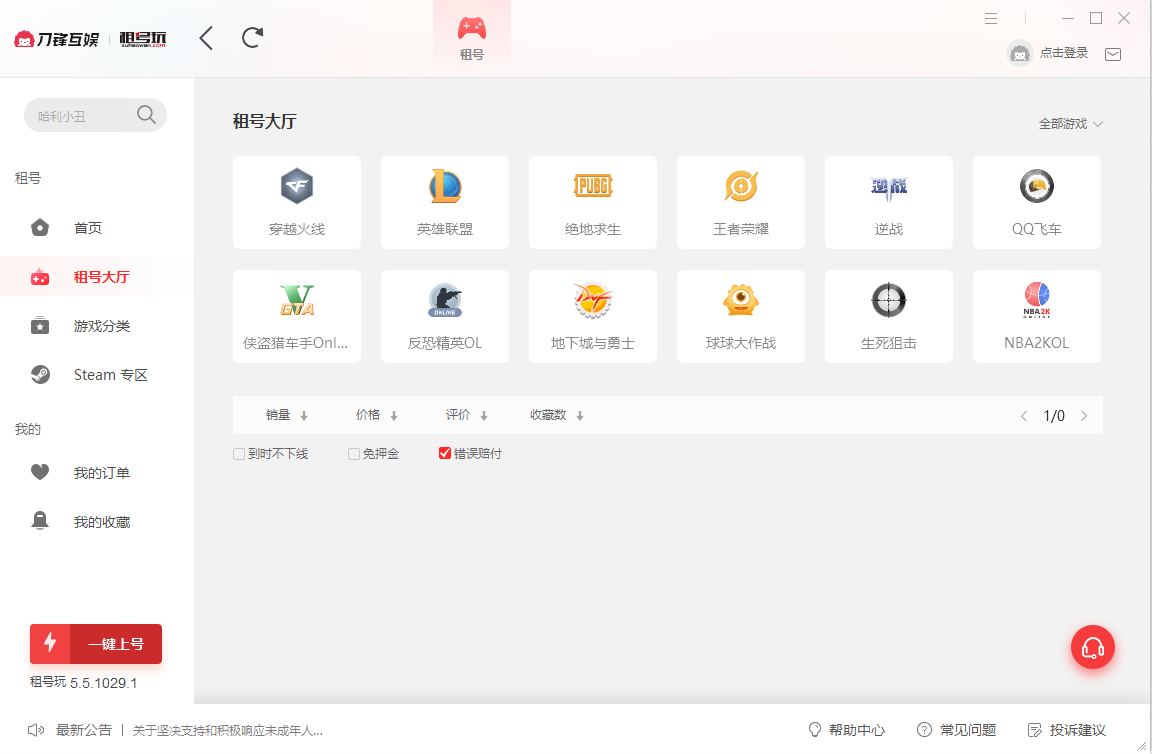Open the 英雄联盟 game icon
The image size is (1152, 754).
point(444,202)
